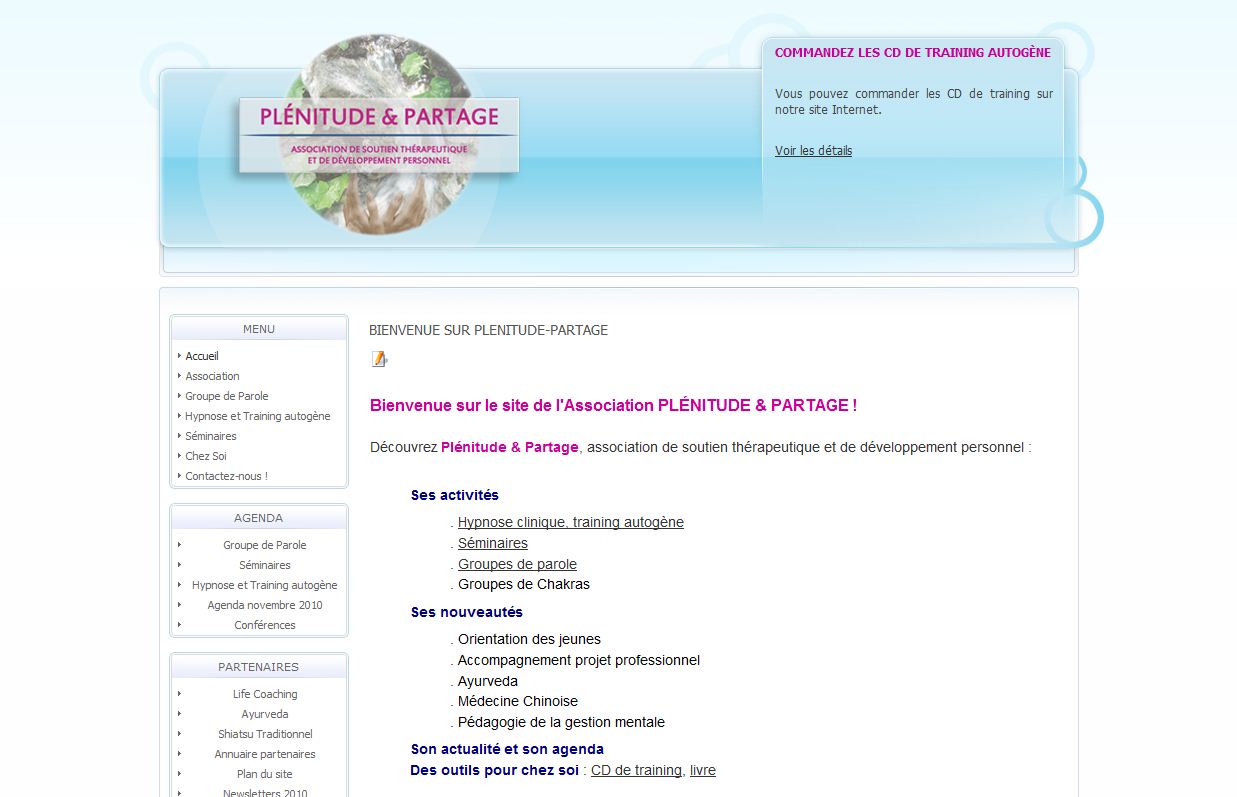
Task: Click the Groupes de Chakras text
Action: [524, 584]
